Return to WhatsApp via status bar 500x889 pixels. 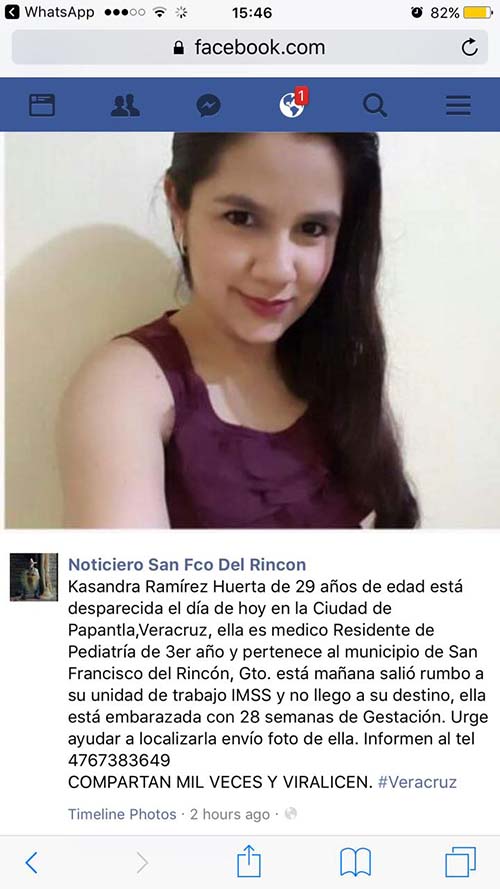pyautogui.click(x=49, y=12)
